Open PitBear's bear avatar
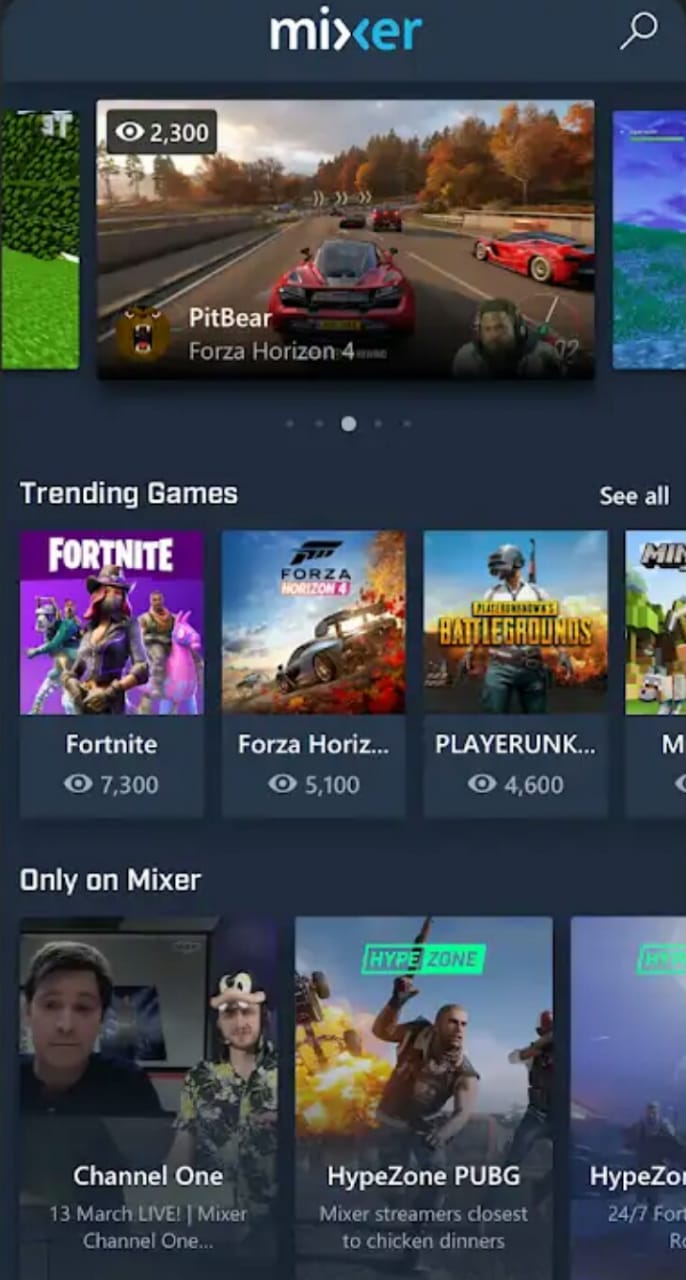 click(143, 333)
